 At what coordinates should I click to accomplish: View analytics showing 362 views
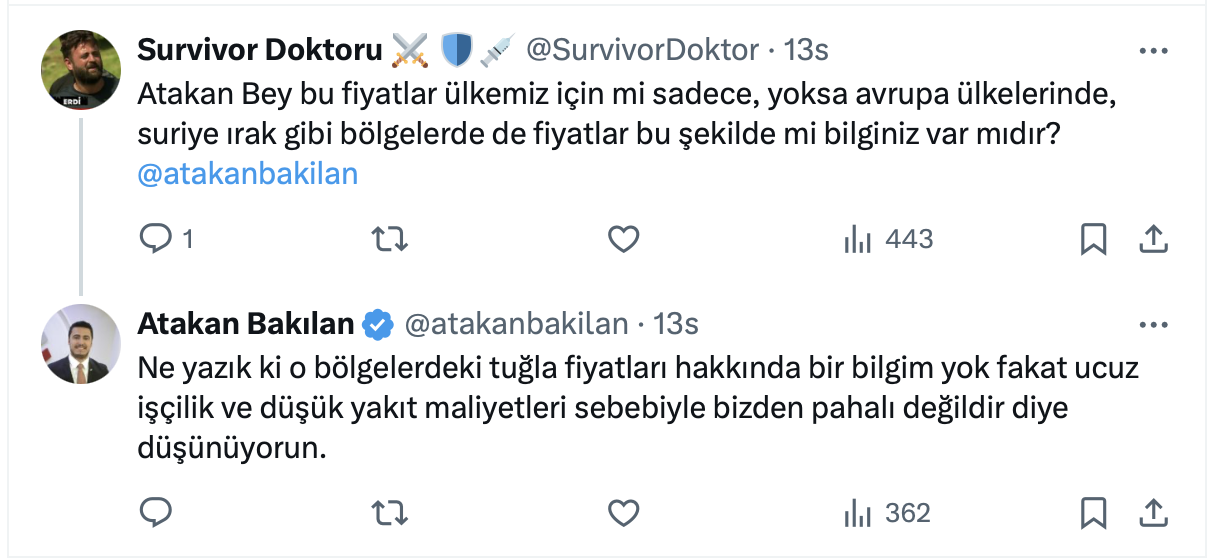(x=888, y=513)
